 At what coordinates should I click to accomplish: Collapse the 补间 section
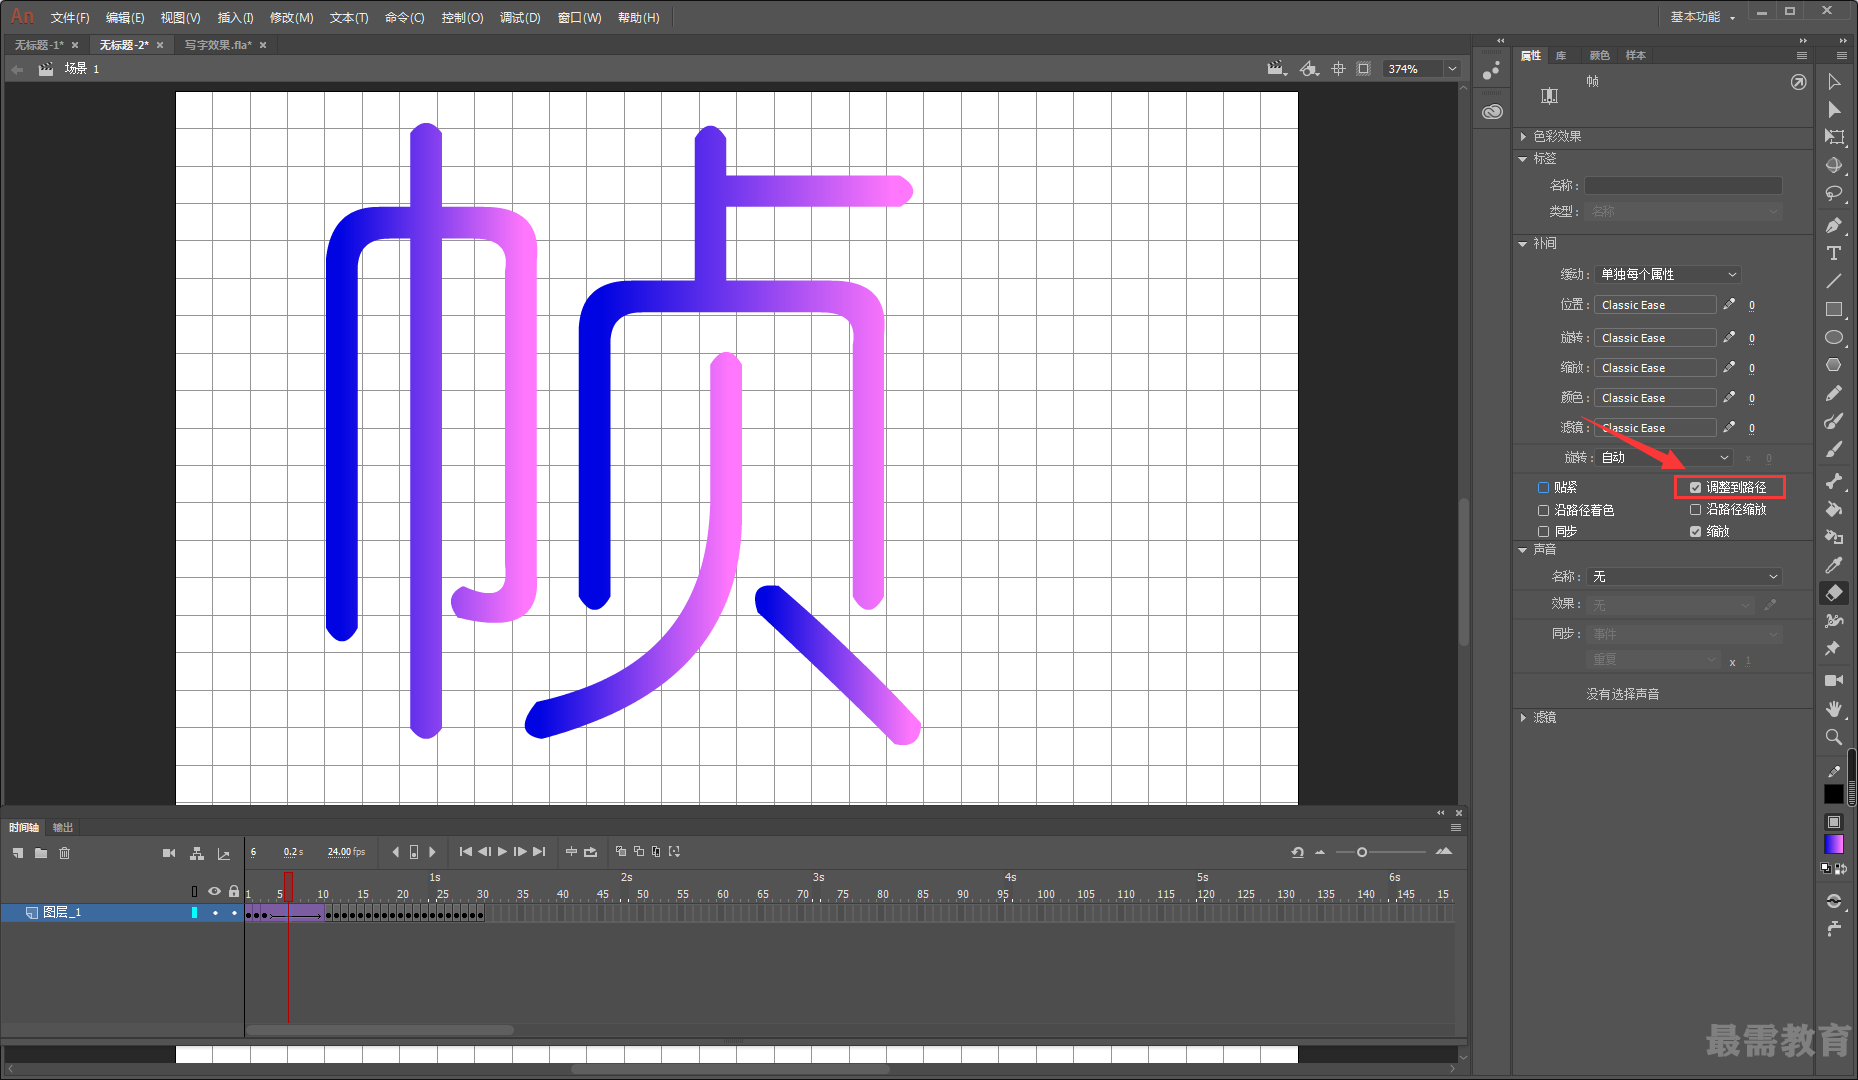pos(1523,244)
